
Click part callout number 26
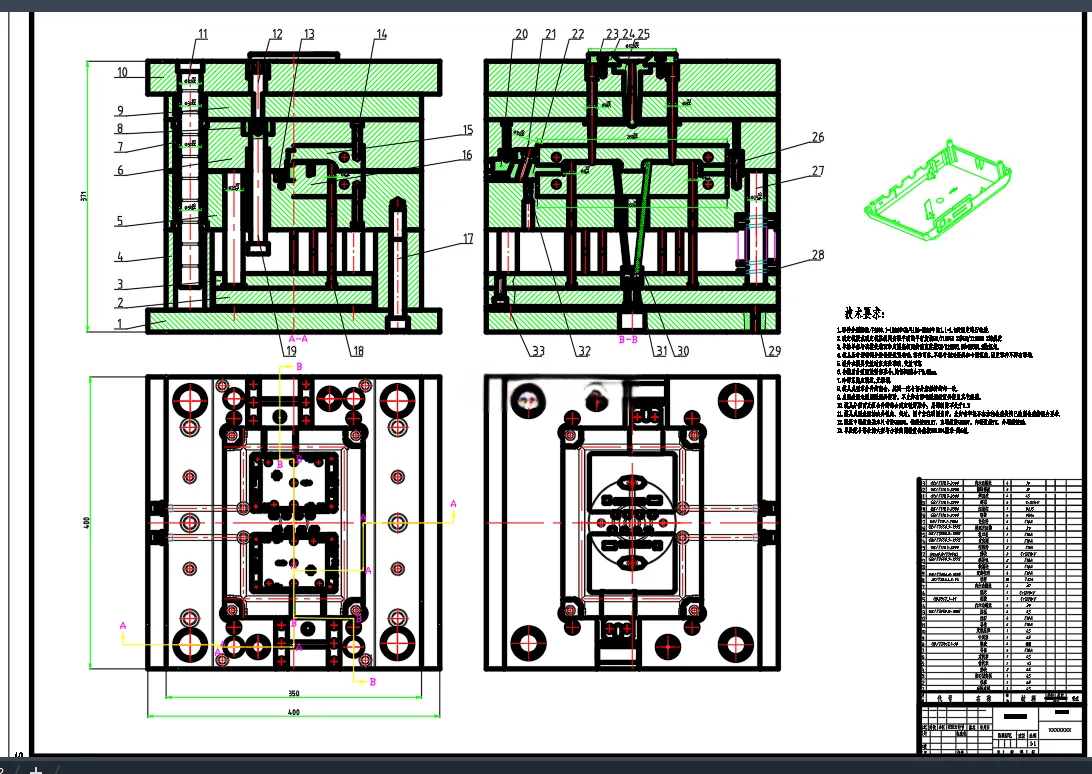coord(818,137)
